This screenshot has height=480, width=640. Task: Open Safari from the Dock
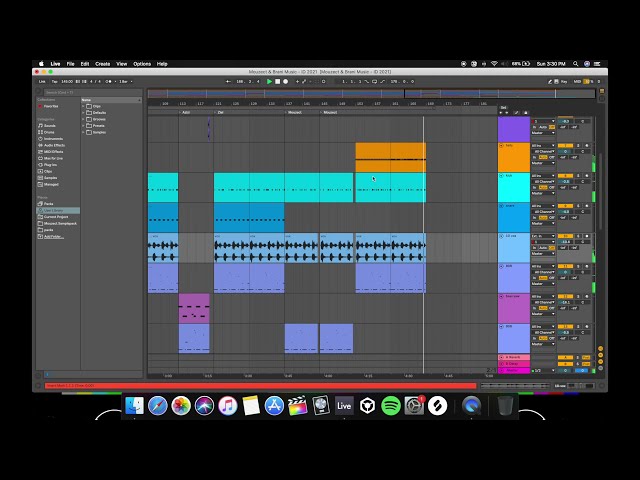(158, 406)
